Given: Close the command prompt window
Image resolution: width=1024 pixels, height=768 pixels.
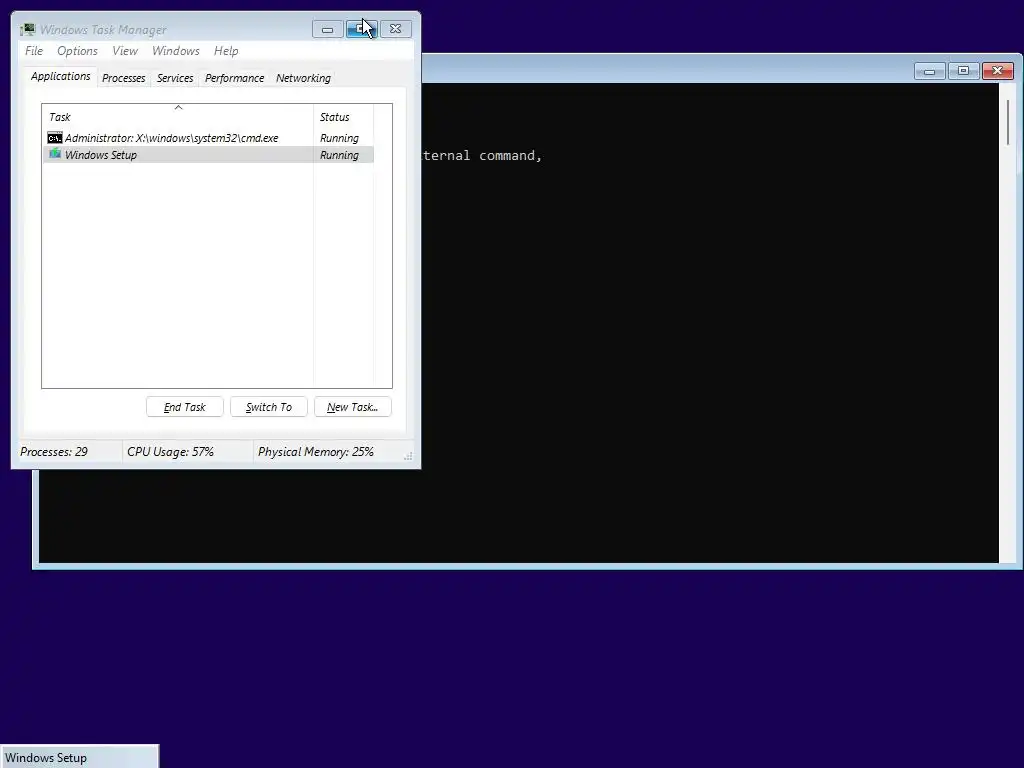Looking at the screenshot, I should [x=998, y=71].
